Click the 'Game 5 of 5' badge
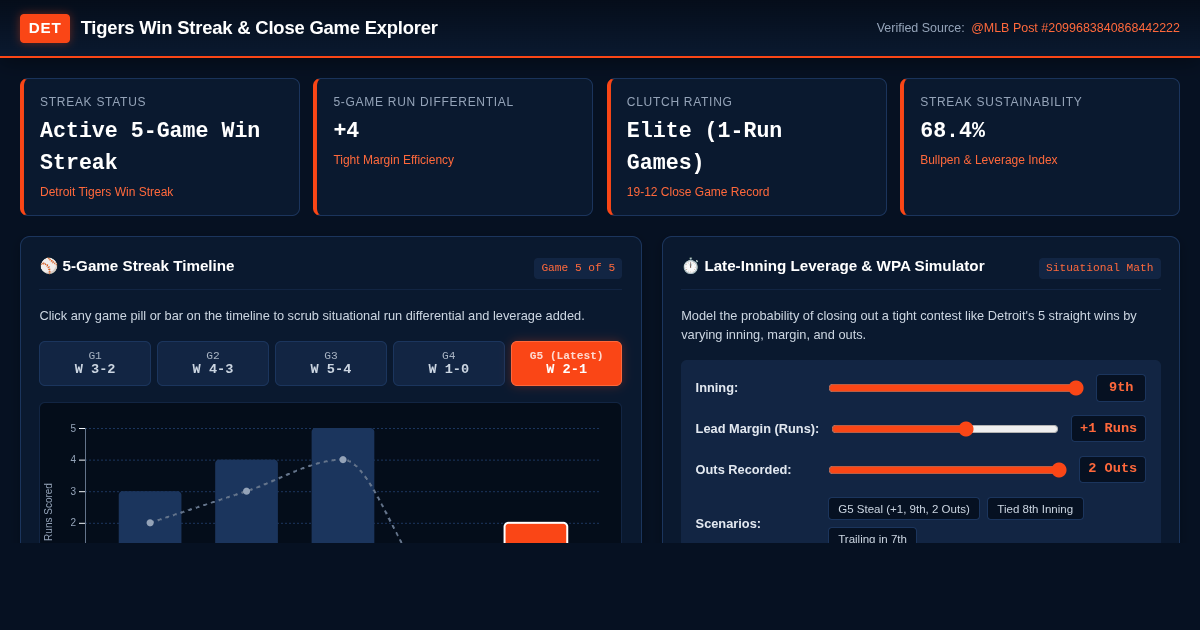 [578, 268]
